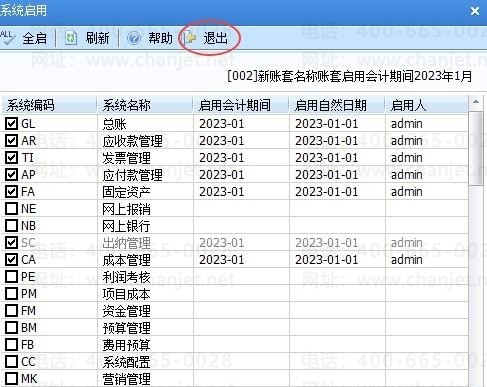Uncheck the AP 应付款管理 checkbox
The image size is (487, 387).
[x=11, y=175]
